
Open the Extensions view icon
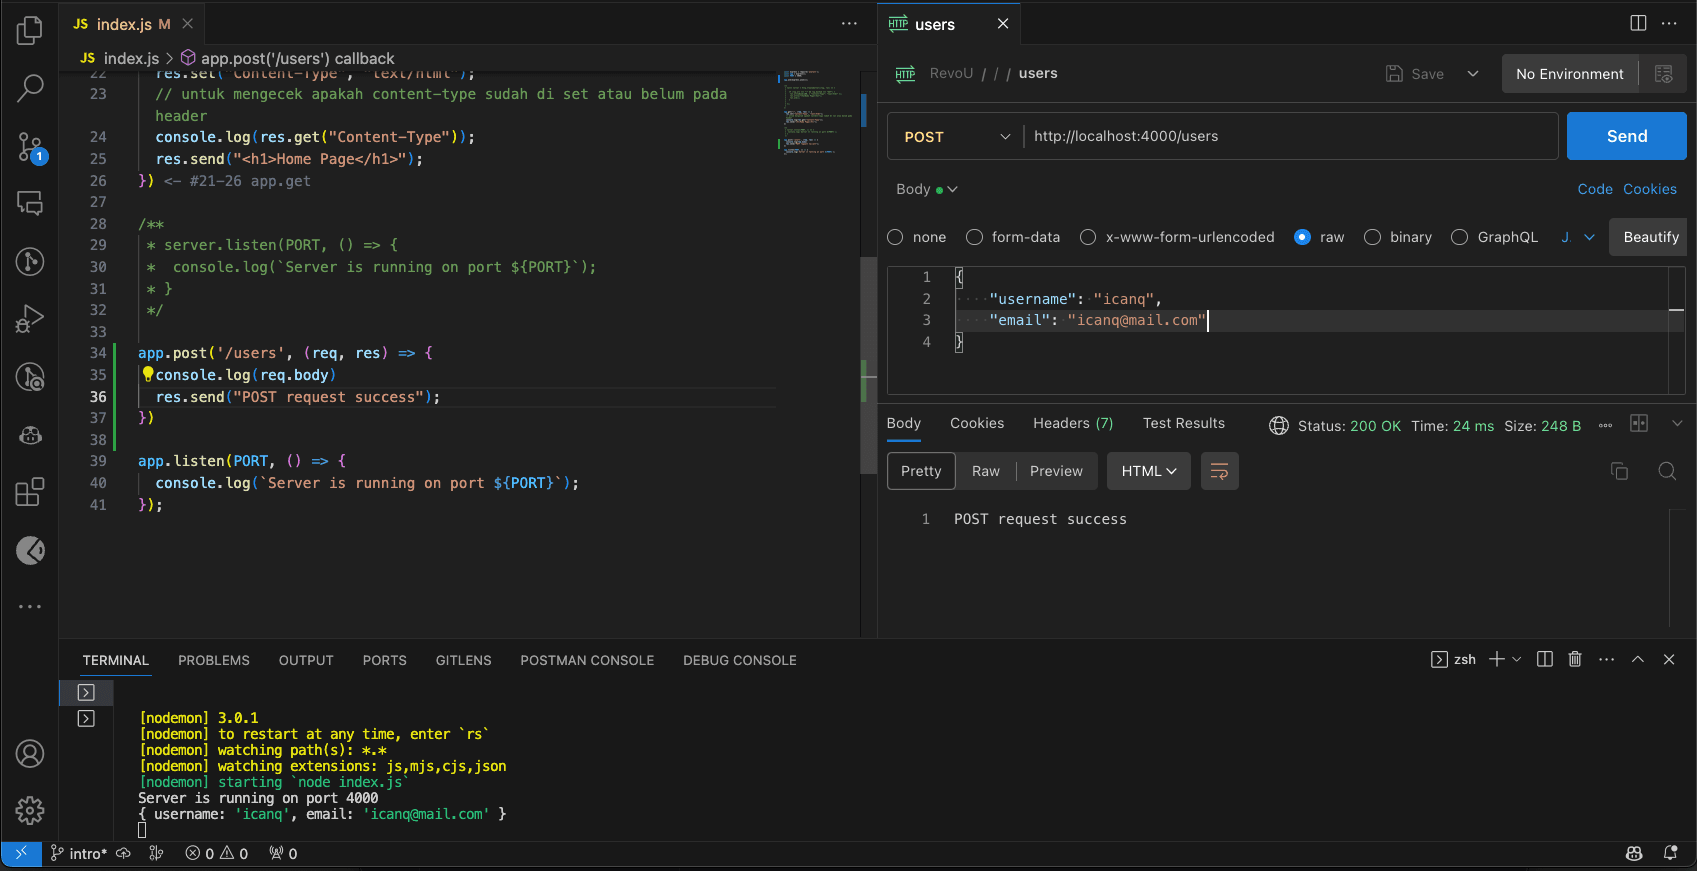click(30, 492)
